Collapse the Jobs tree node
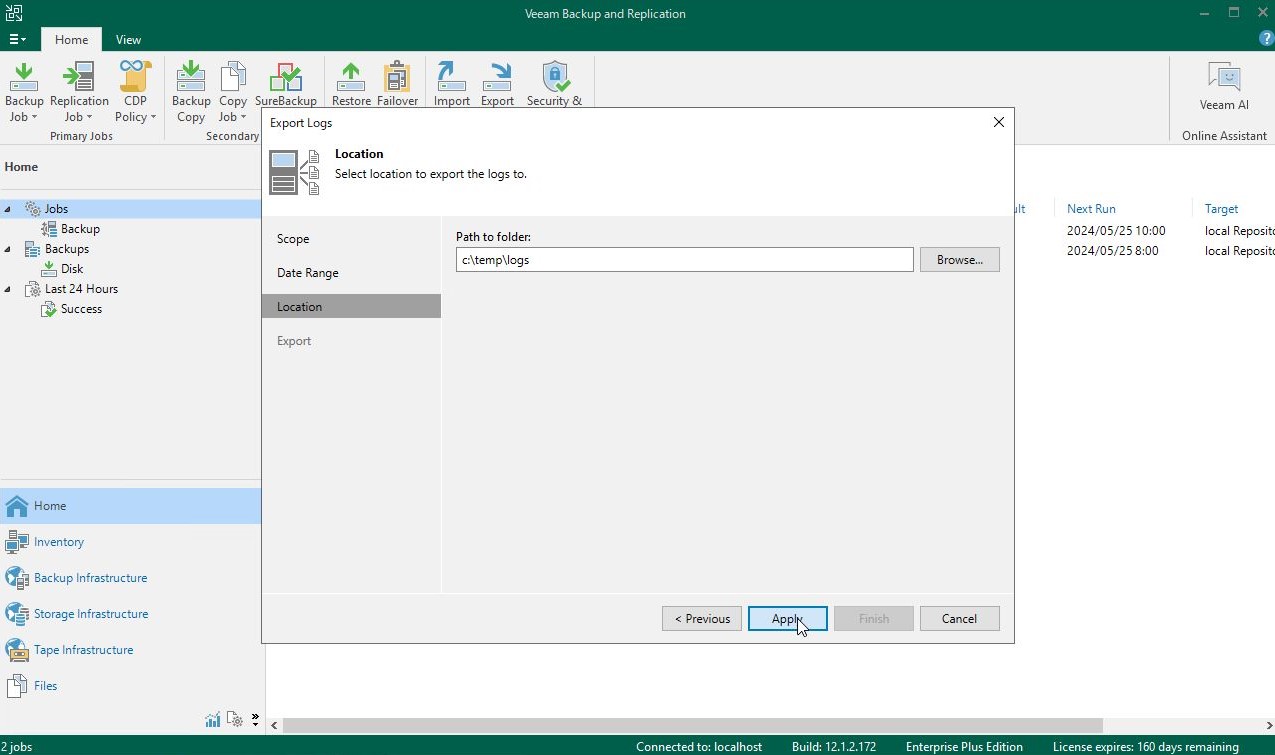Screen dimensions: 1275x755 pyautogui.click(x=8, y=209)
